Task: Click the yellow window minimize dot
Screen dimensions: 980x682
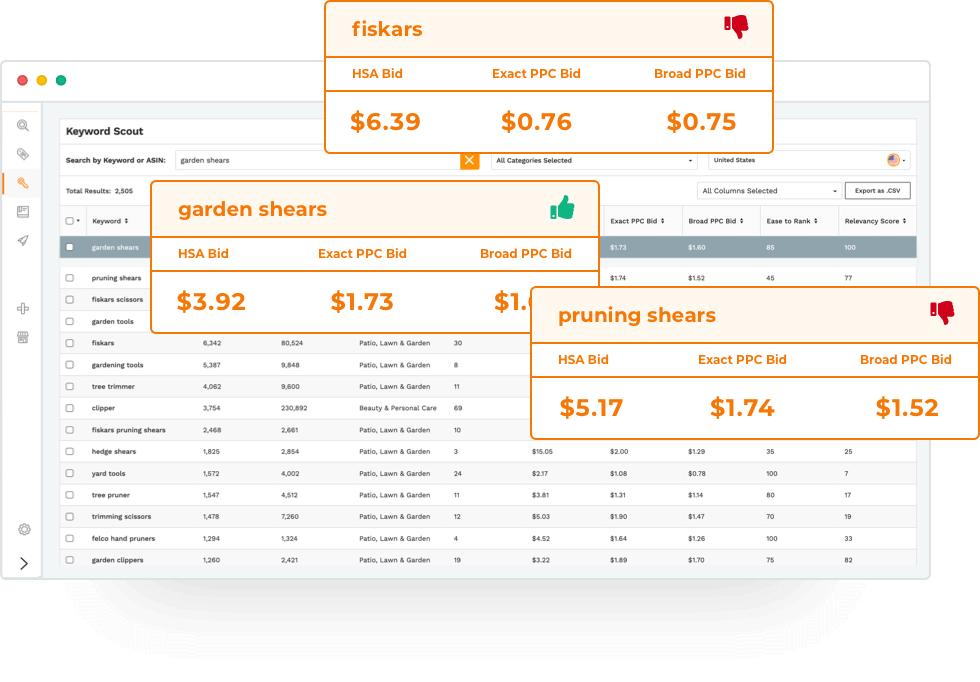Action: click(x=42, y=80)
